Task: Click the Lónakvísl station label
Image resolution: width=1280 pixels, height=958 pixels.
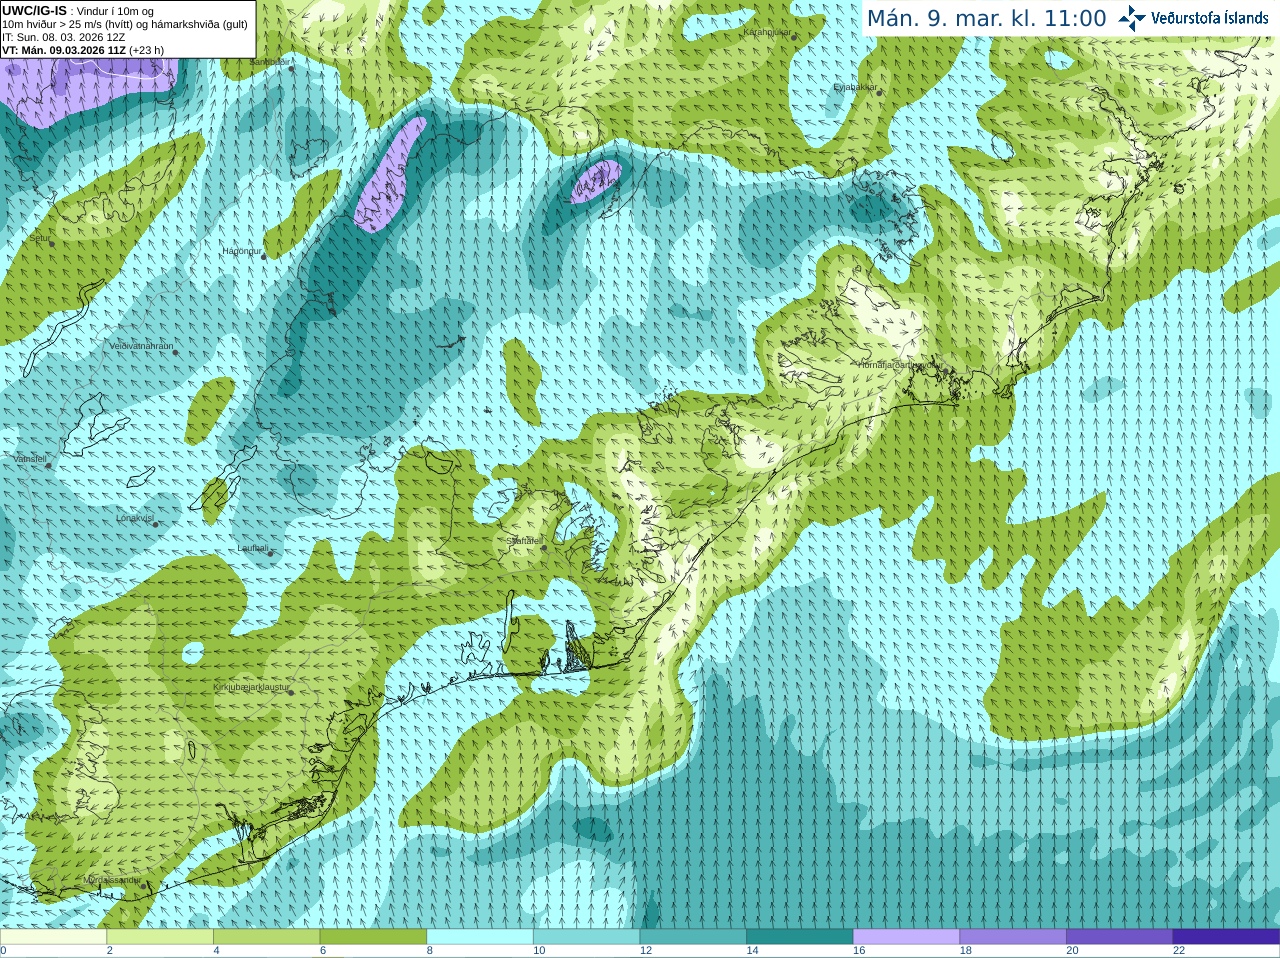Action: tap(134, 518)
